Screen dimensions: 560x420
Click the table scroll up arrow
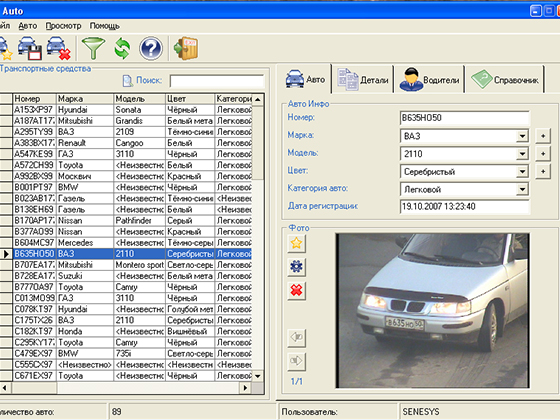[x=258, y=99]
